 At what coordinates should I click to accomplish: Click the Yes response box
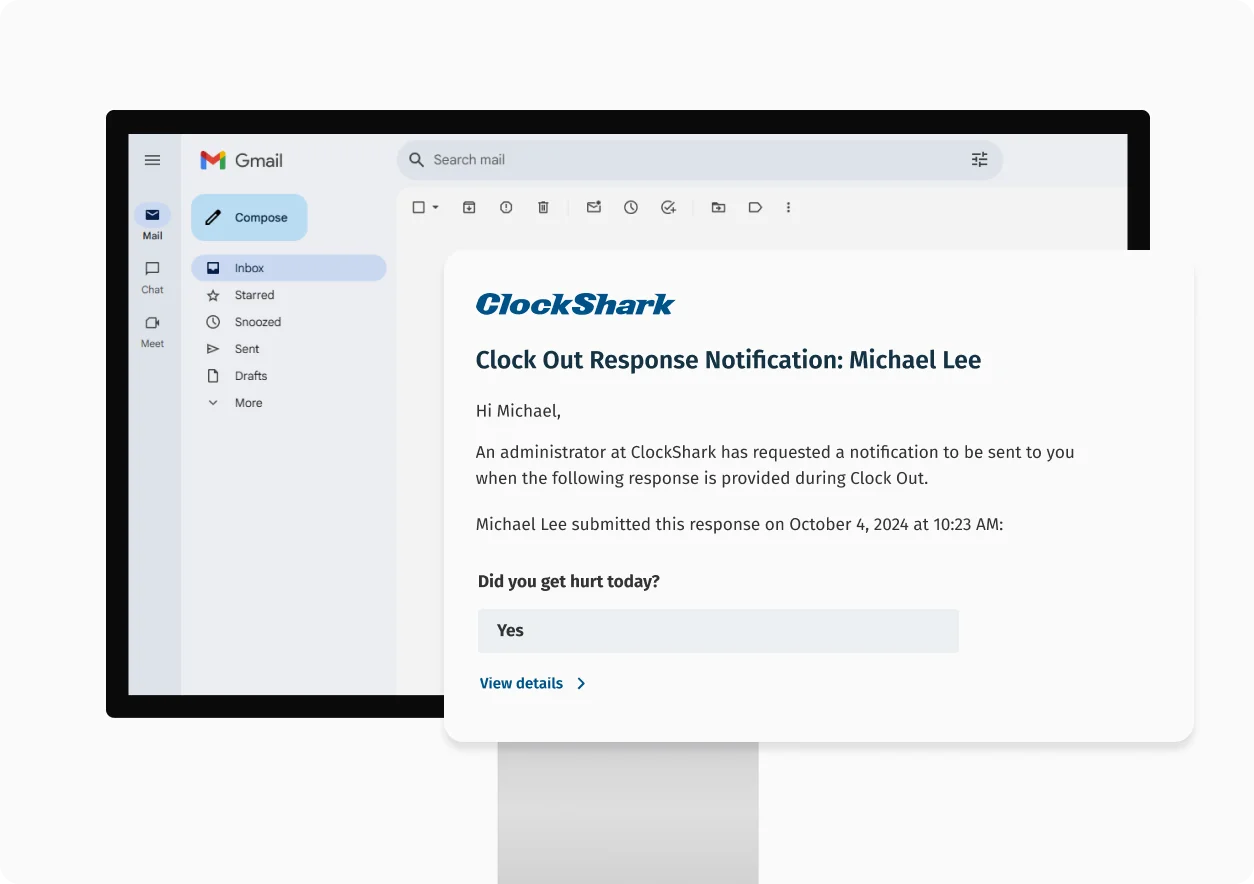click(x=718, y=631)
